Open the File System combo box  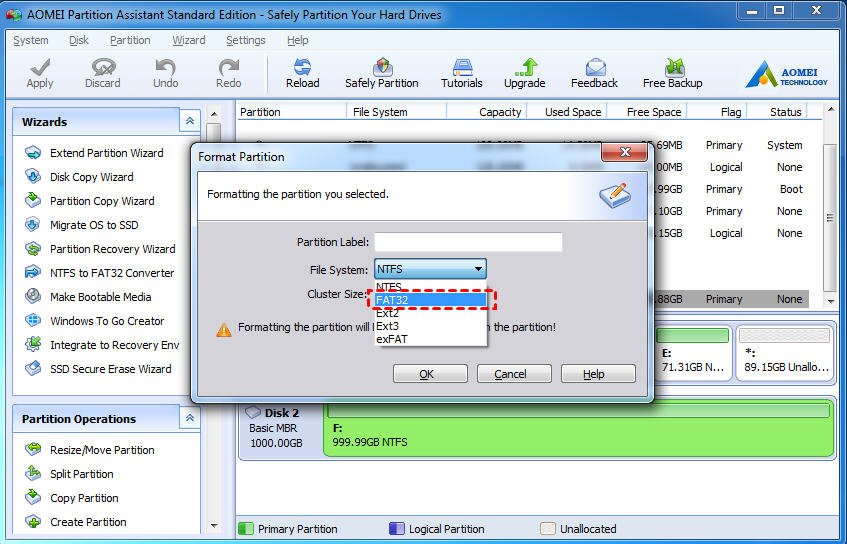point(430,269)
